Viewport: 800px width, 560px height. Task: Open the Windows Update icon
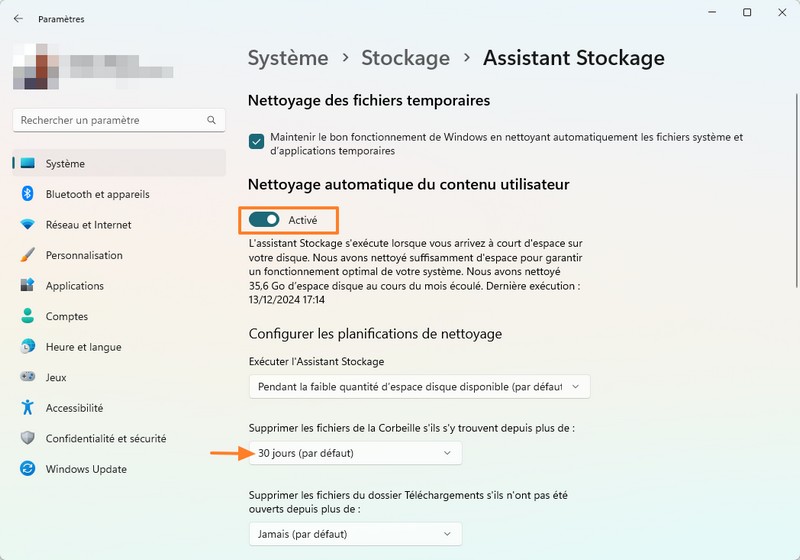[x=28, y=469]
